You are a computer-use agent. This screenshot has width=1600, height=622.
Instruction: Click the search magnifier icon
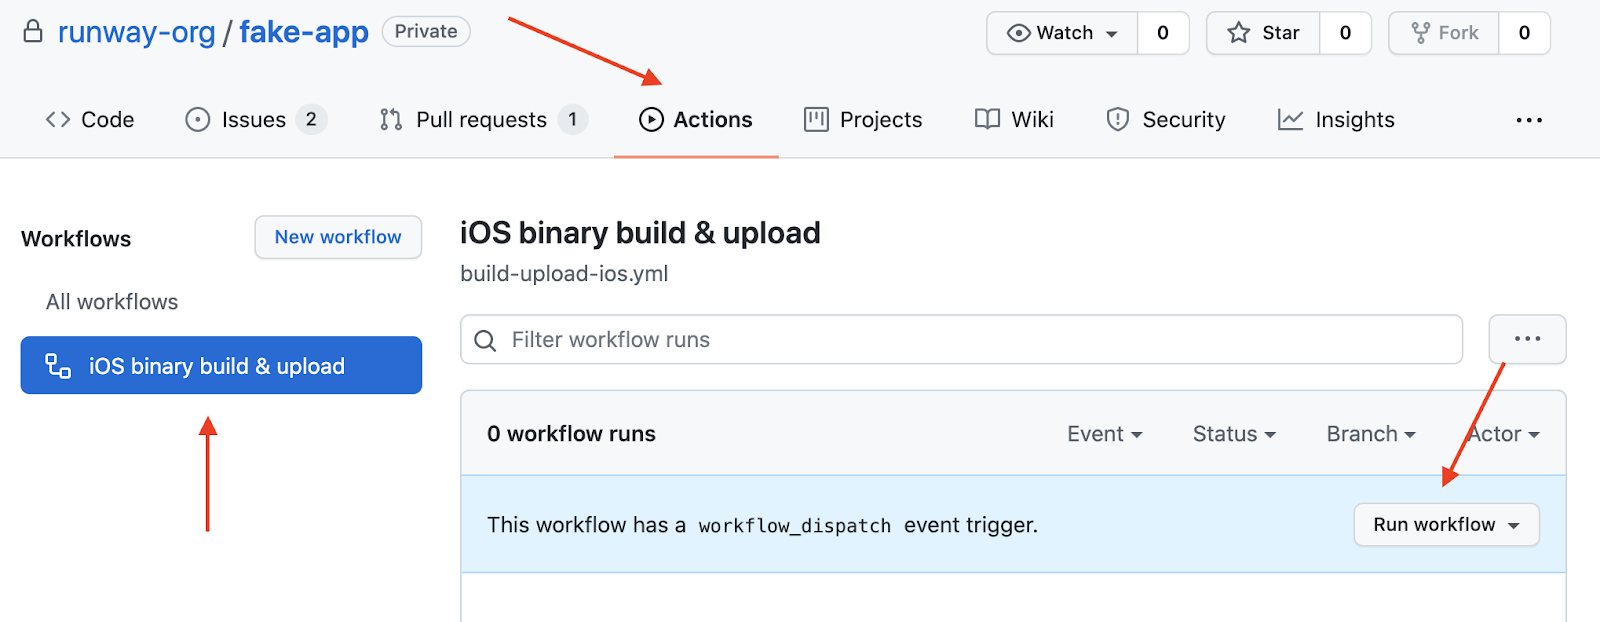485,341
